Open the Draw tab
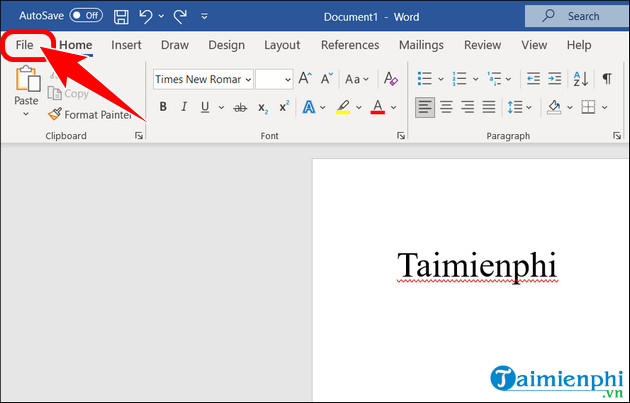630x403 pixels. click(175, 45)
